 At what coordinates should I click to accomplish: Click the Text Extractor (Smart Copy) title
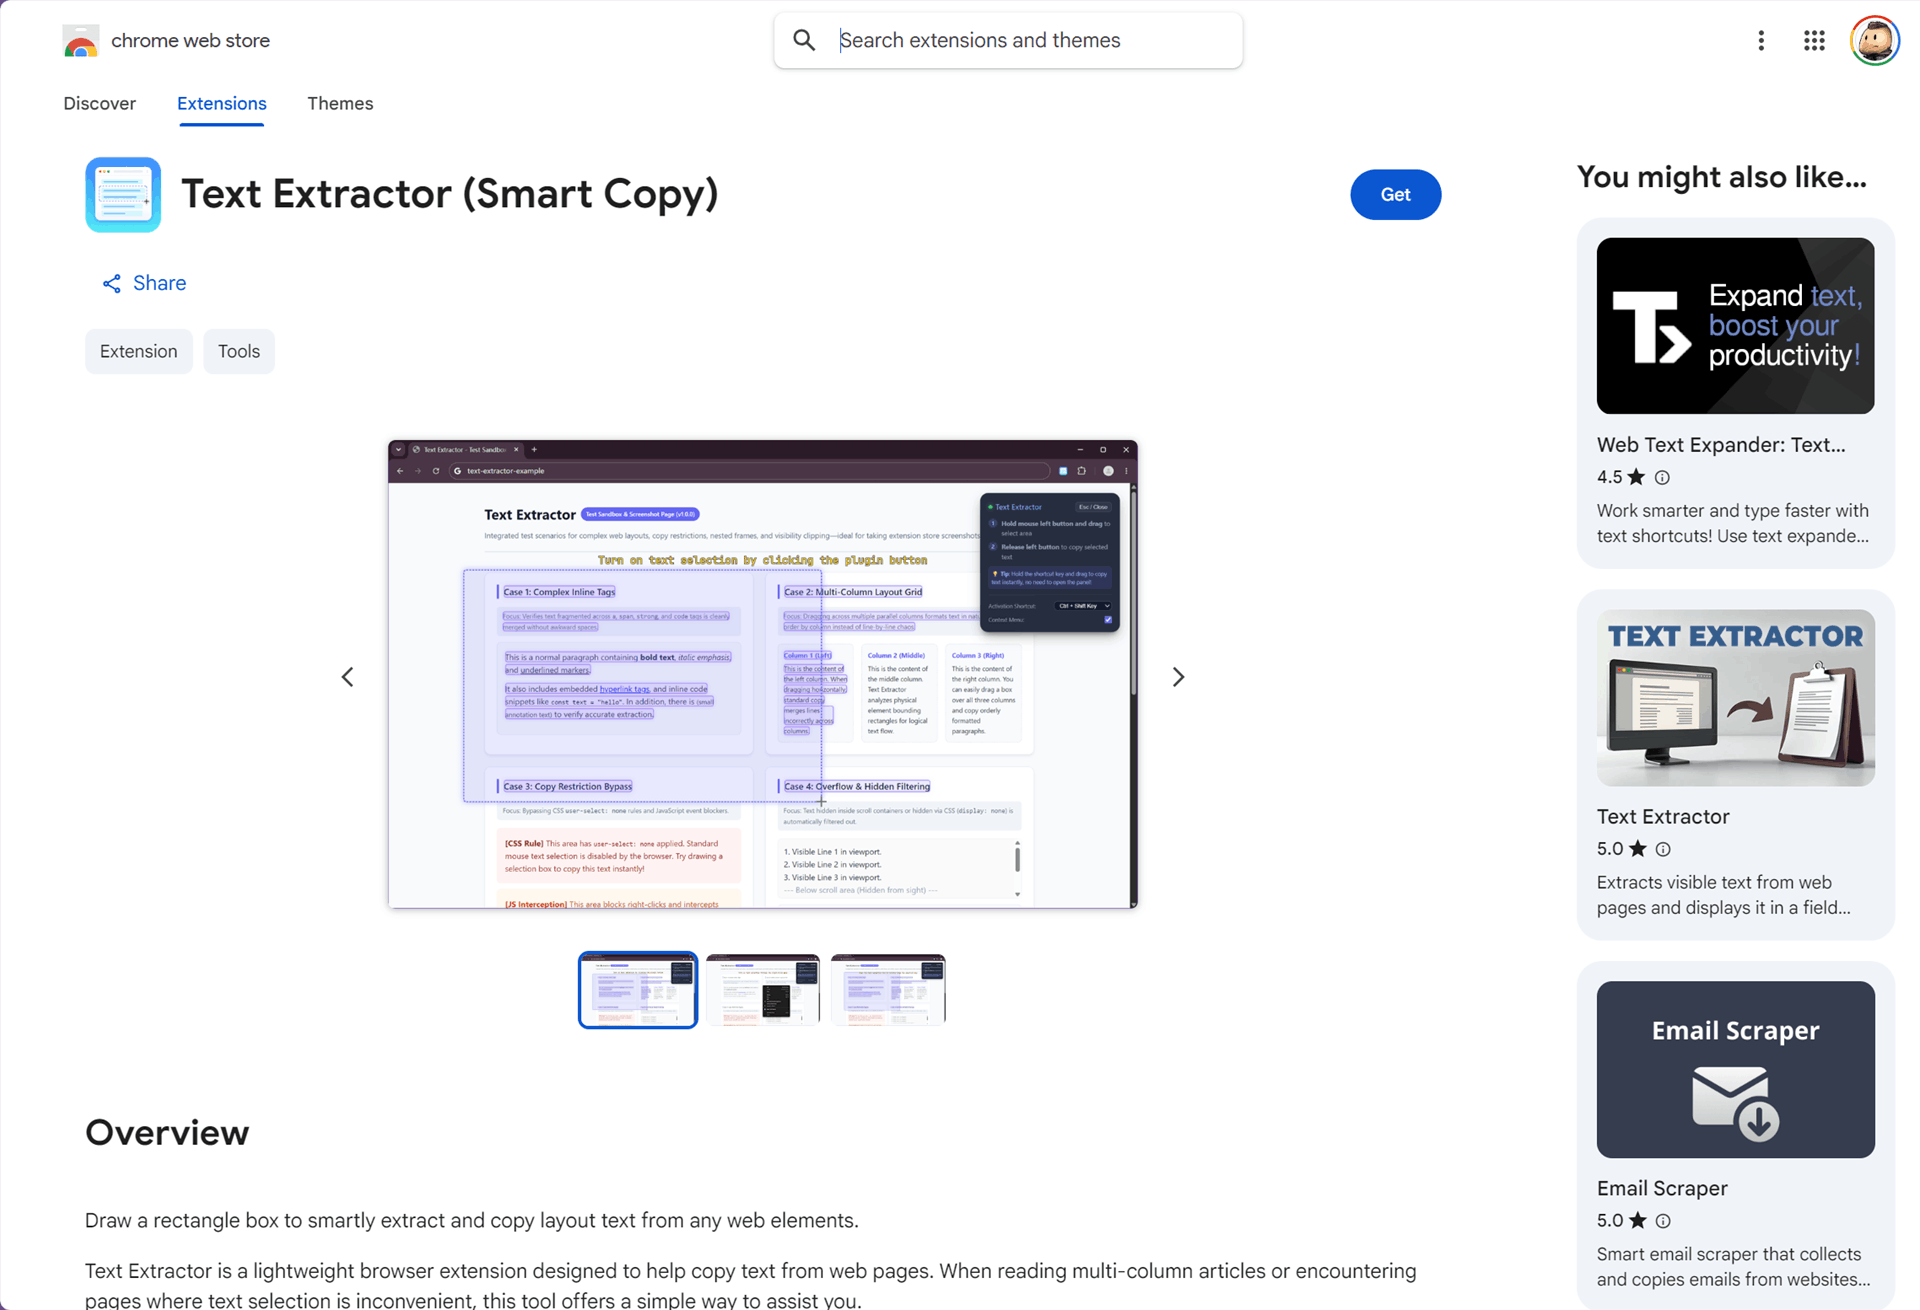450,194
